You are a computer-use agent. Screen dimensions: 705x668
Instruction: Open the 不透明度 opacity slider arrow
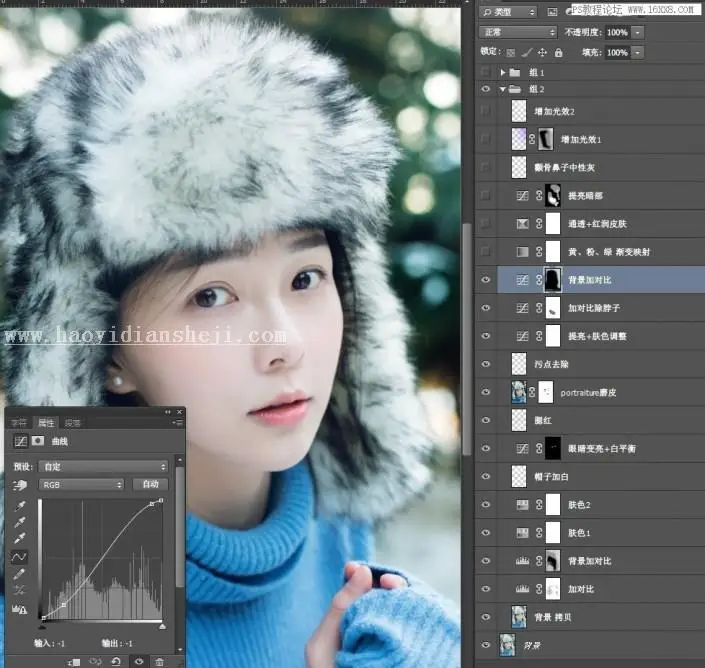coord(638,32)
